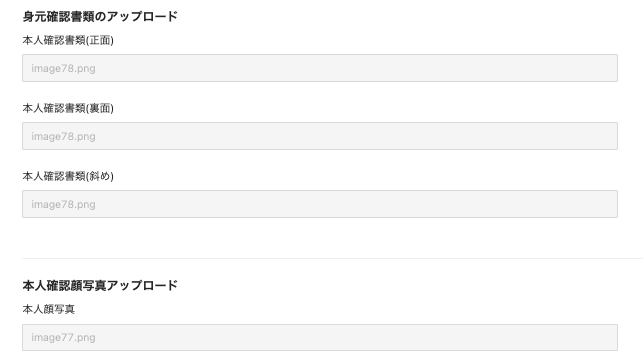The image size is (643, 364).
Task: Click the 身元確認書類のアップロード section heading
Action: point(100,16)
